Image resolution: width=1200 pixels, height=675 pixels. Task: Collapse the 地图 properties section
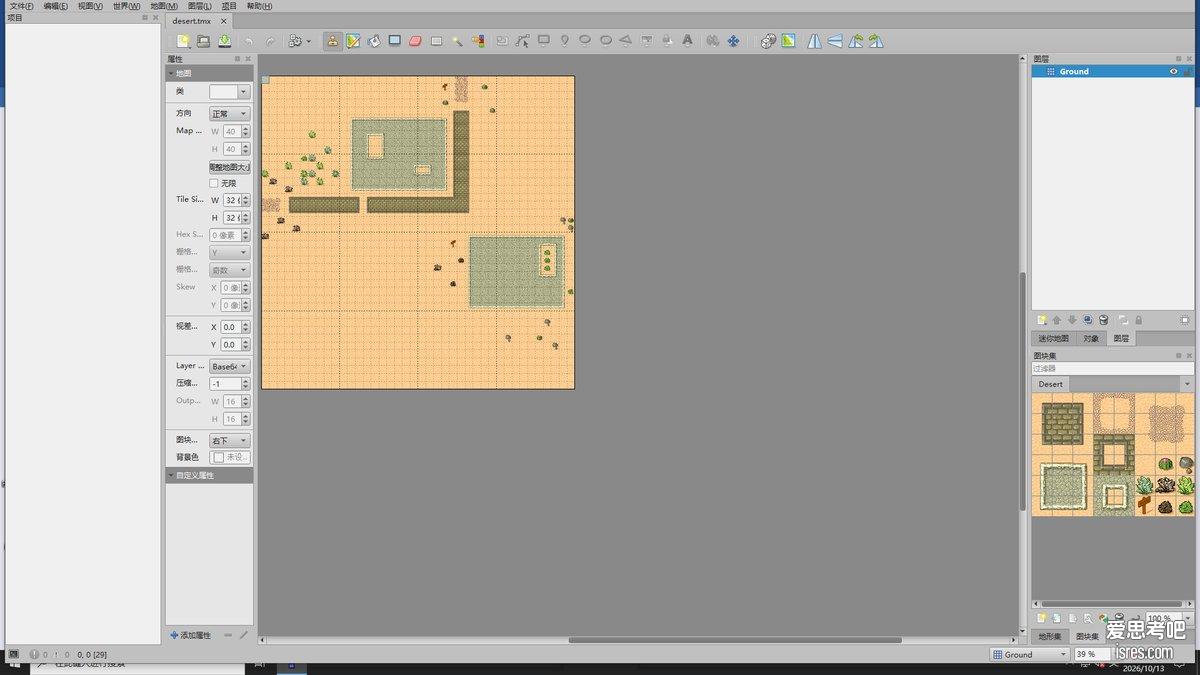click(170, 73)
